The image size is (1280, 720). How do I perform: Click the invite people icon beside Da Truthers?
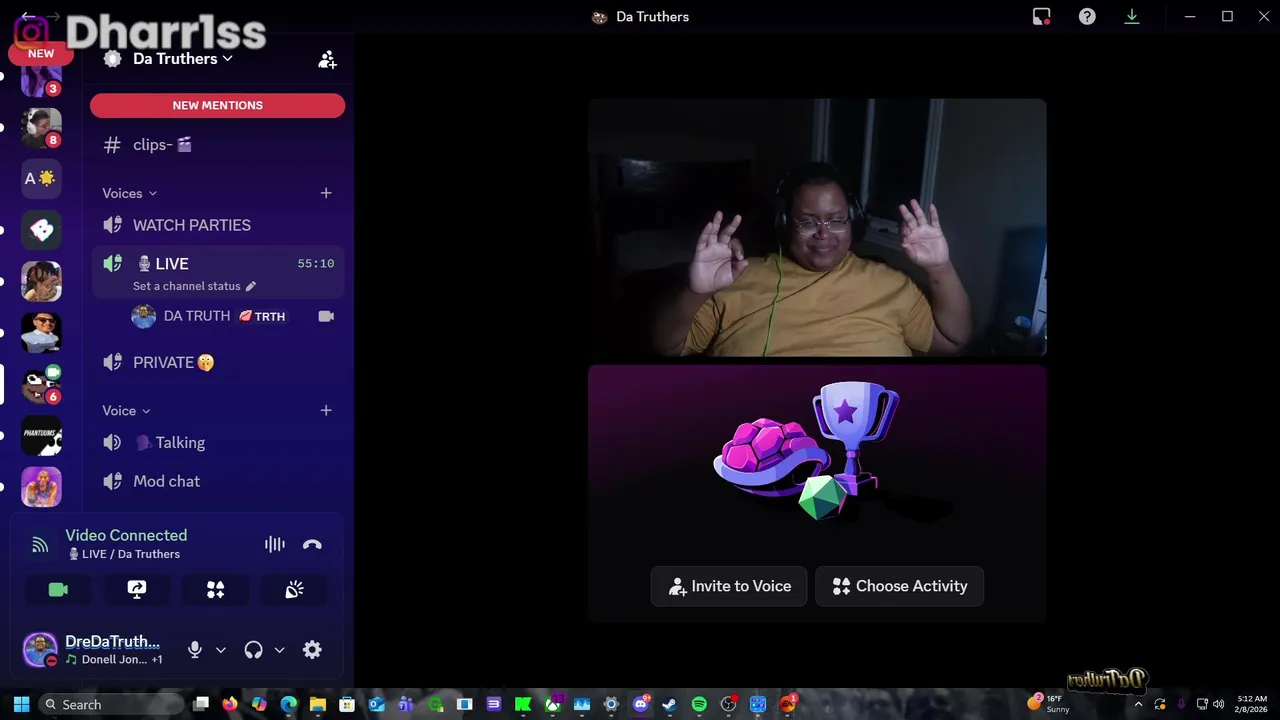click(x=327, y=60)
